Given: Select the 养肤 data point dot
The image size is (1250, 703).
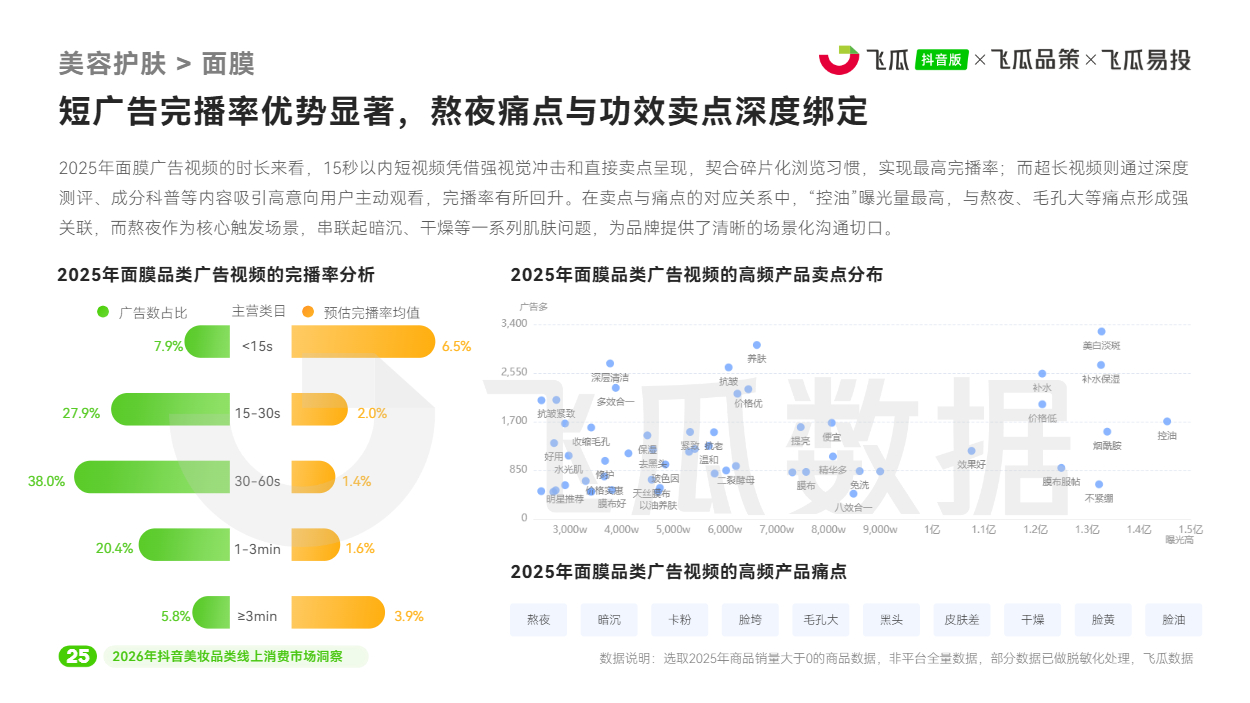Looking at the screenshot, I should pos(757,345).
